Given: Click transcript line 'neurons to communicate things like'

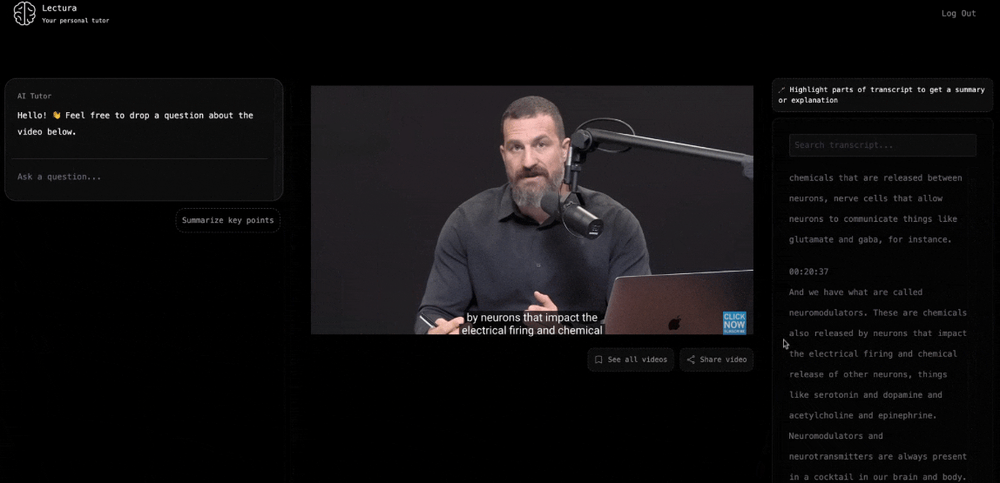Looking at the screenshot, I should pos(873,219).
